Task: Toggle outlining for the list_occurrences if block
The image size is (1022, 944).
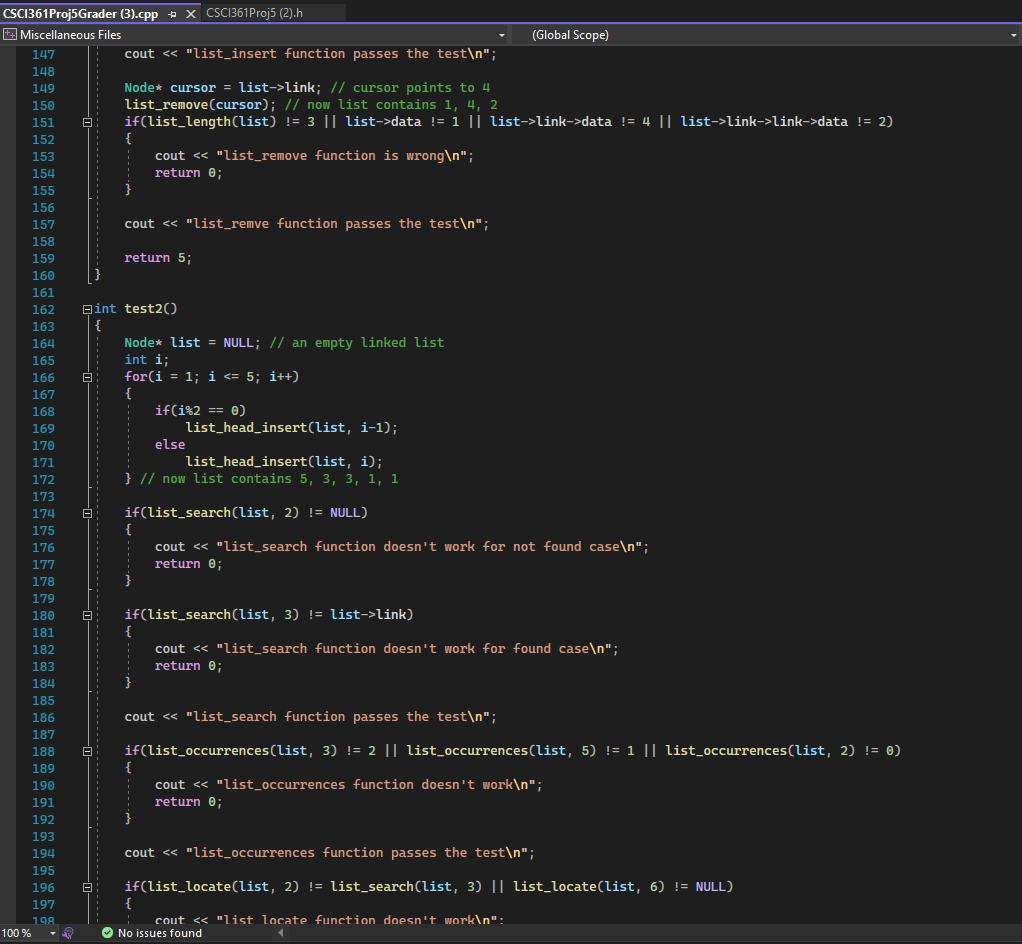Action: click(x=86, y=750)
